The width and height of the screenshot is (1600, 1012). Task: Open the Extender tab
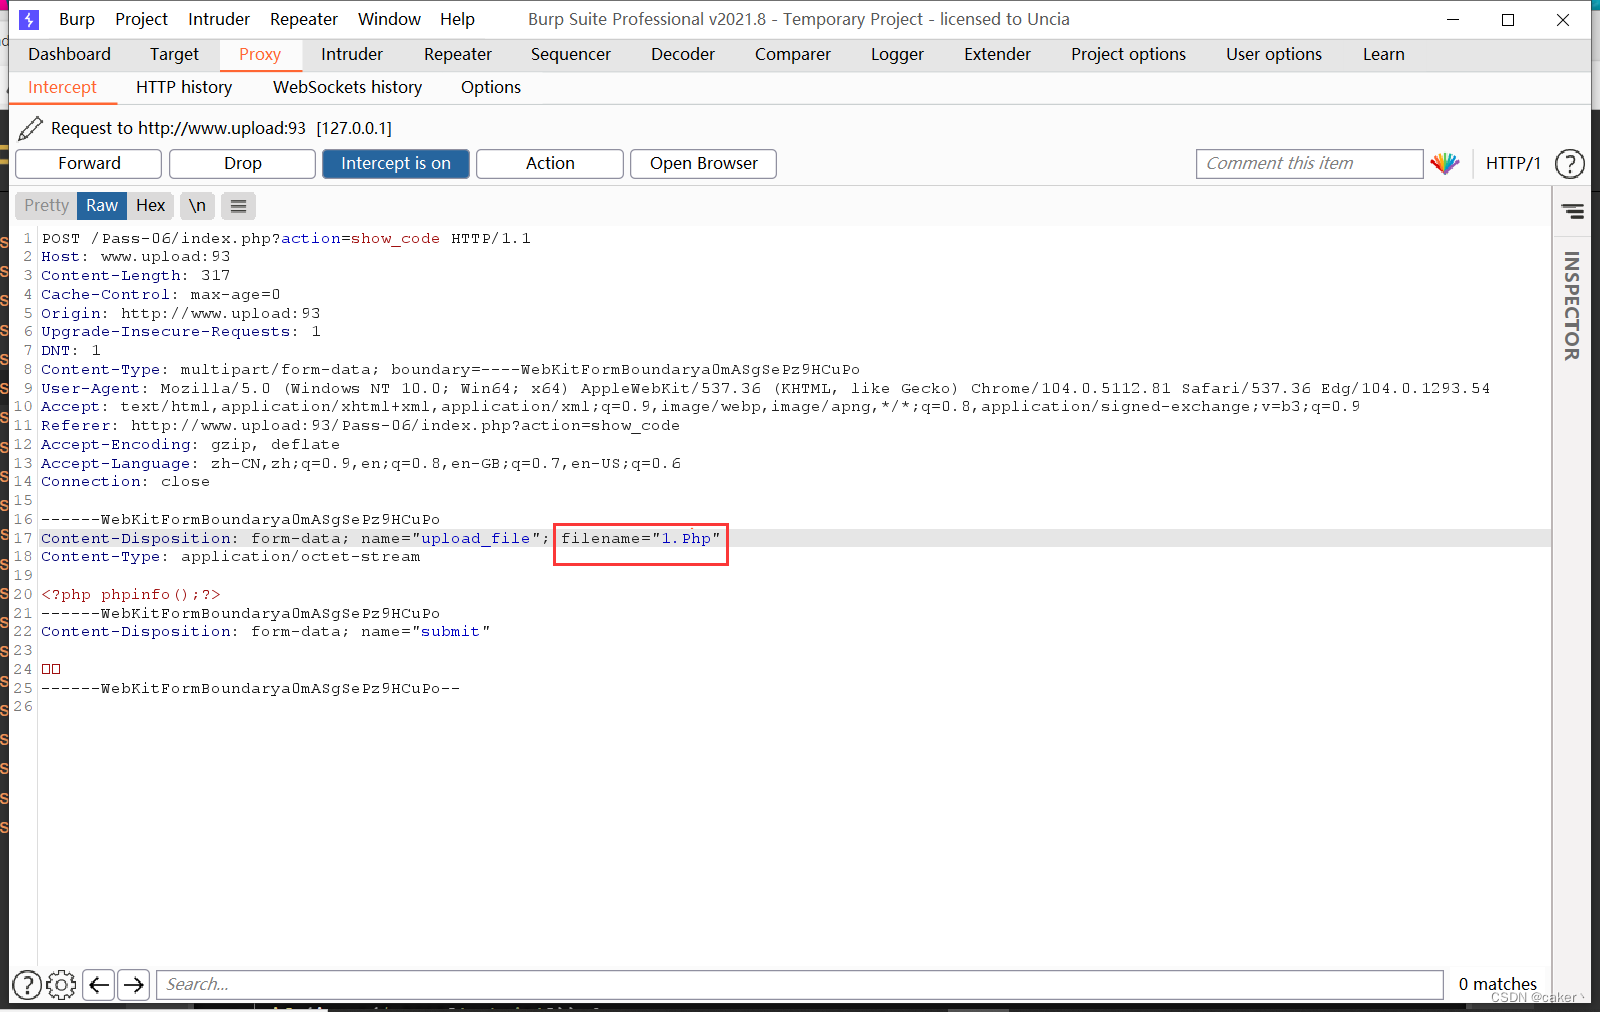(x=998, y=55)
